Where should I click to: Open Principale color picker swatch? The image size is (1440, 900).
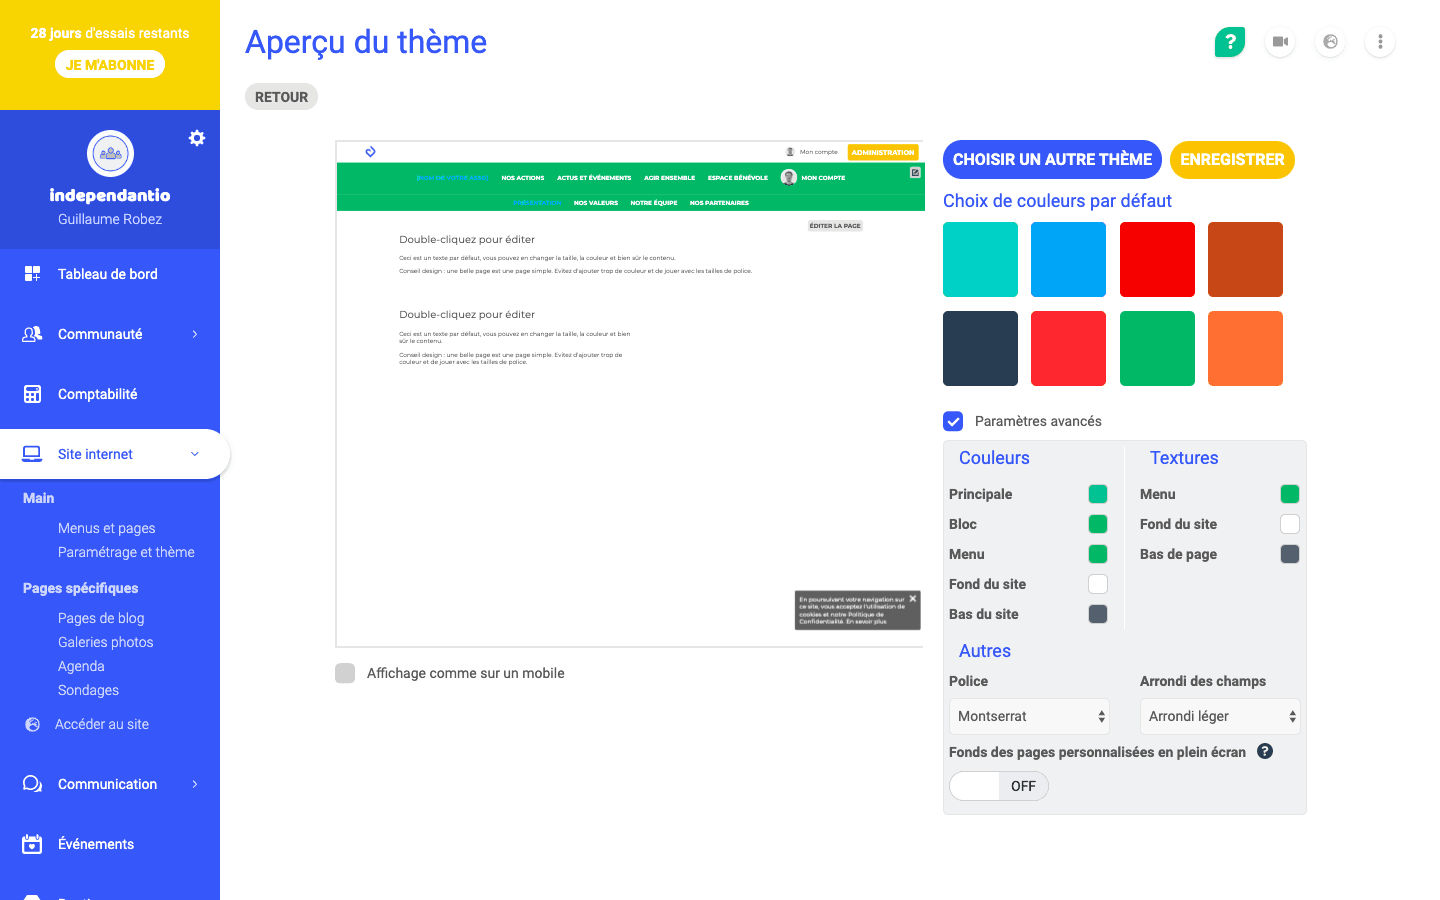point(1098,494)
